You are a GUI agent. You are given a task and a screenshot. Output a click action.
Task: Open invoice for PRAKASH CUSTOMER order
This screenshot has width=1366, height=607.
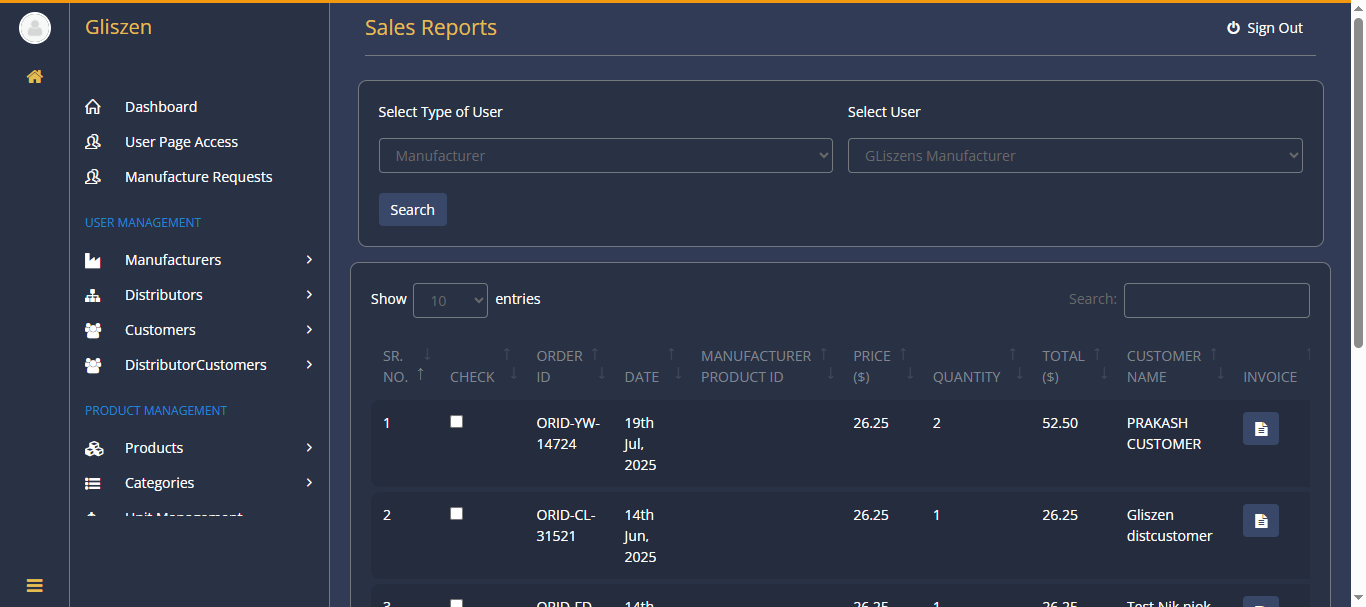(x=1261, y=429)
